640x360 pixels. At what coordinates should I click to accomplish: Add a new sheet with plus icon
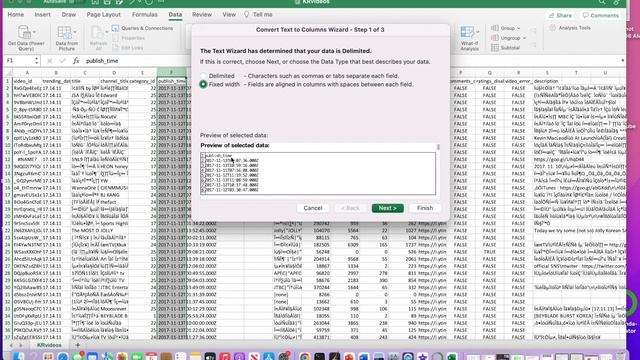(78, 345)
